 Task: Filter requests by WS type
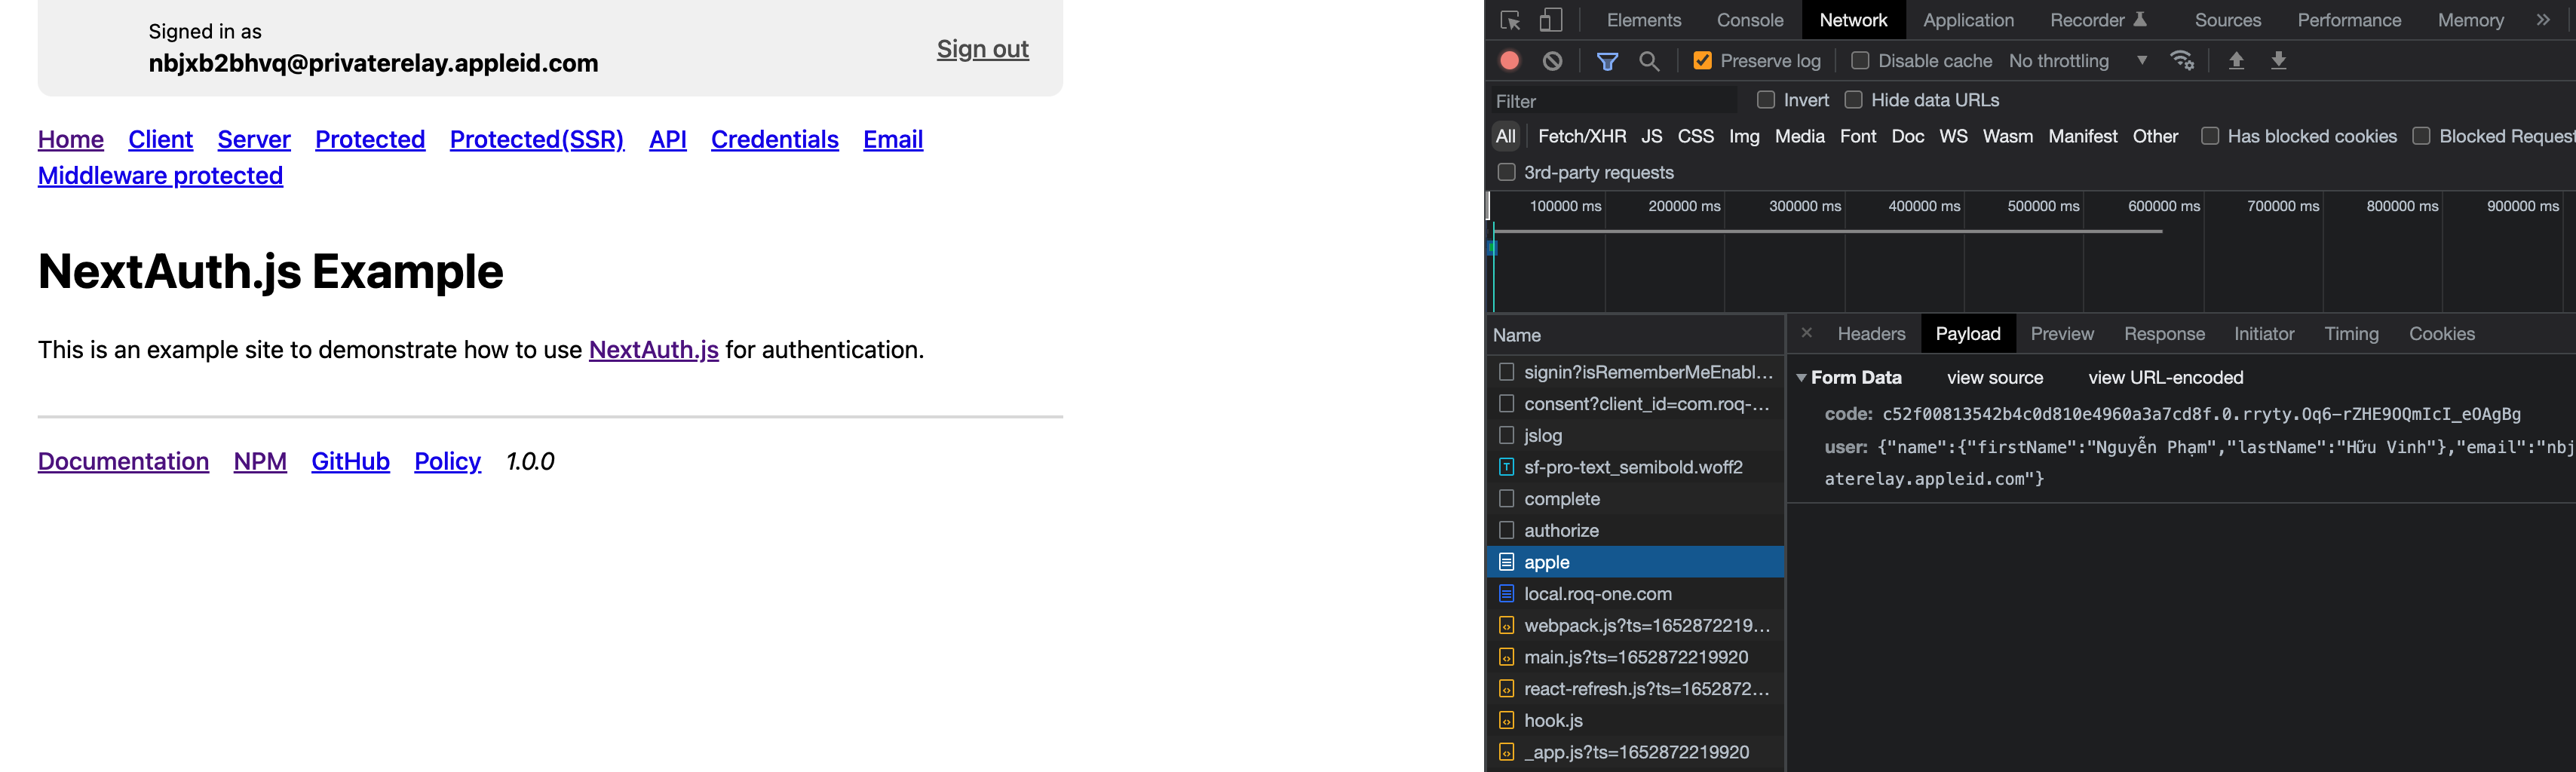pos(1952,136)
